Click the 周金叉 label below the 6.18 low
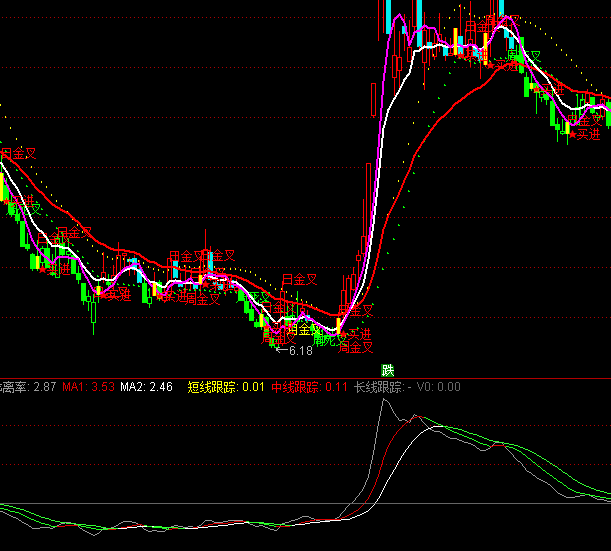The width and height of the screenshot is (611, 551). (356, 348)
